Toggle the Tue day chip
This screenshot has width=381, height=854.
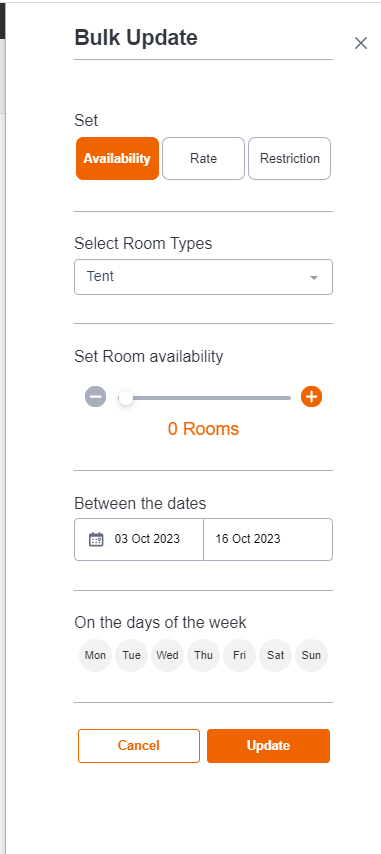coord(131,655)
